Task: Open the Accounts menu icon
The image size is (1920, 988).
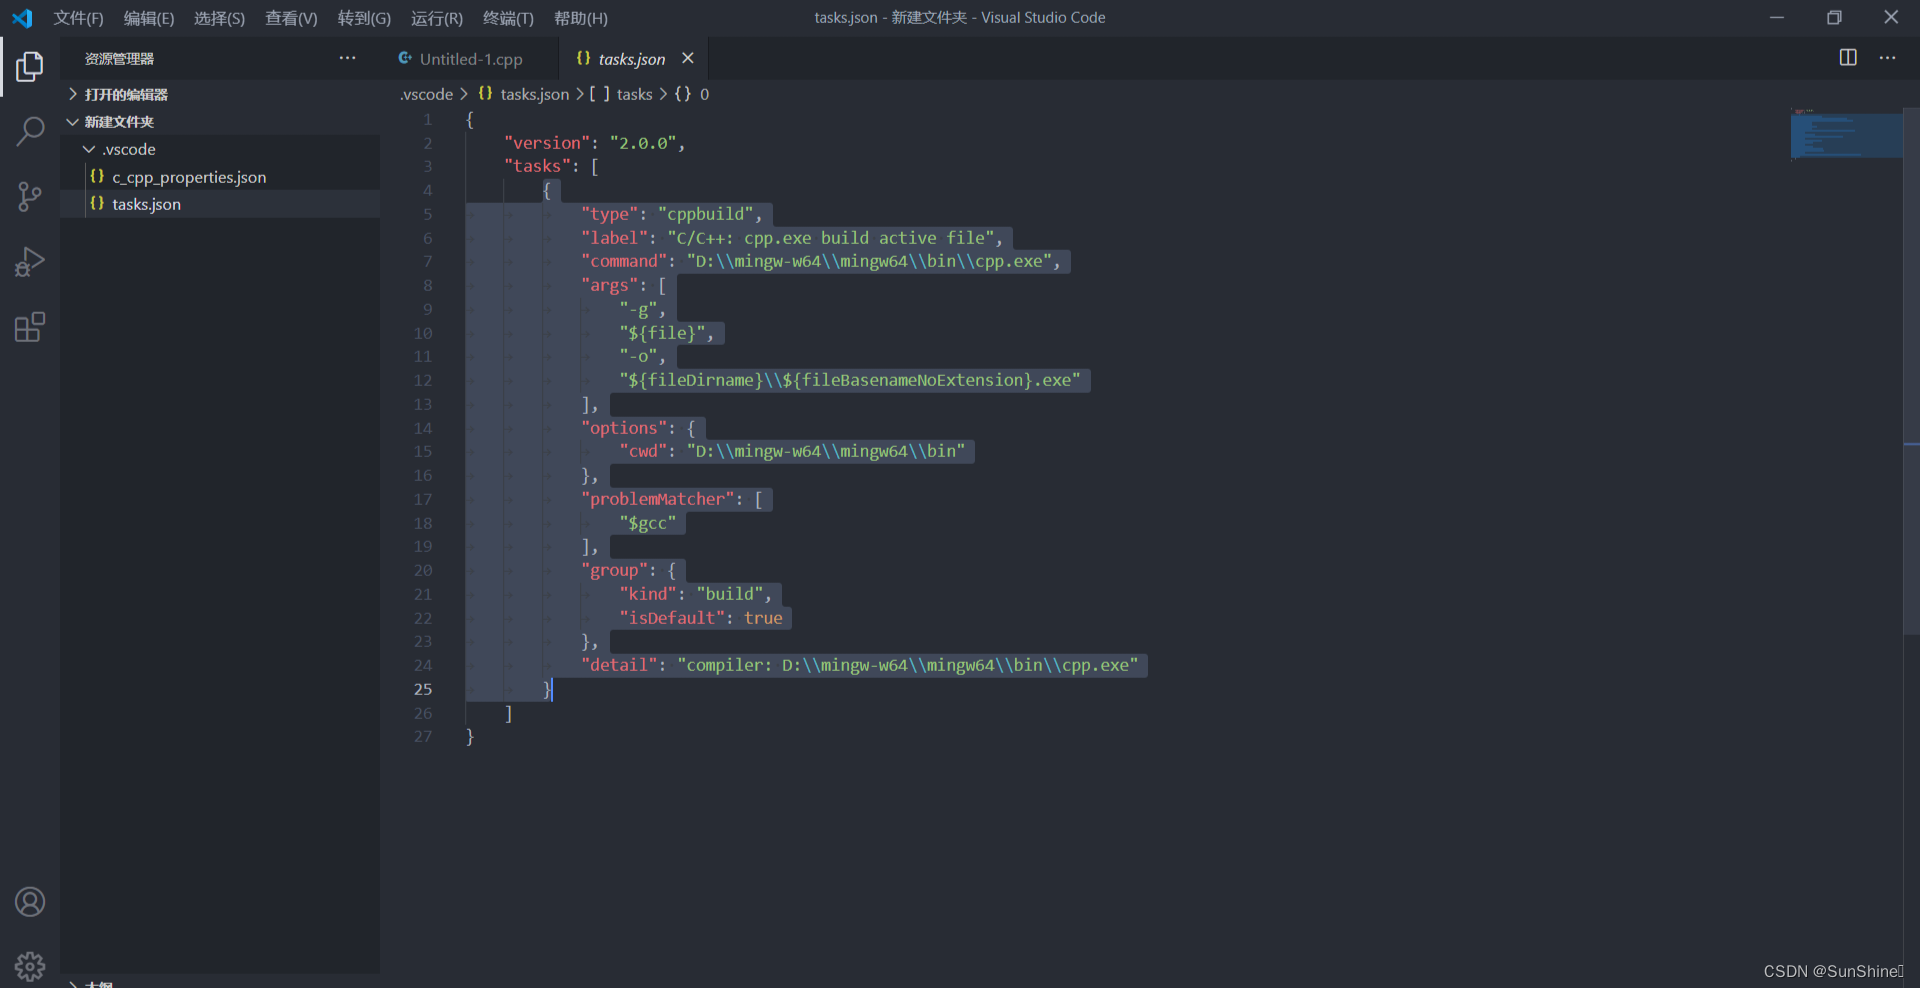Action: pos(30,902)
